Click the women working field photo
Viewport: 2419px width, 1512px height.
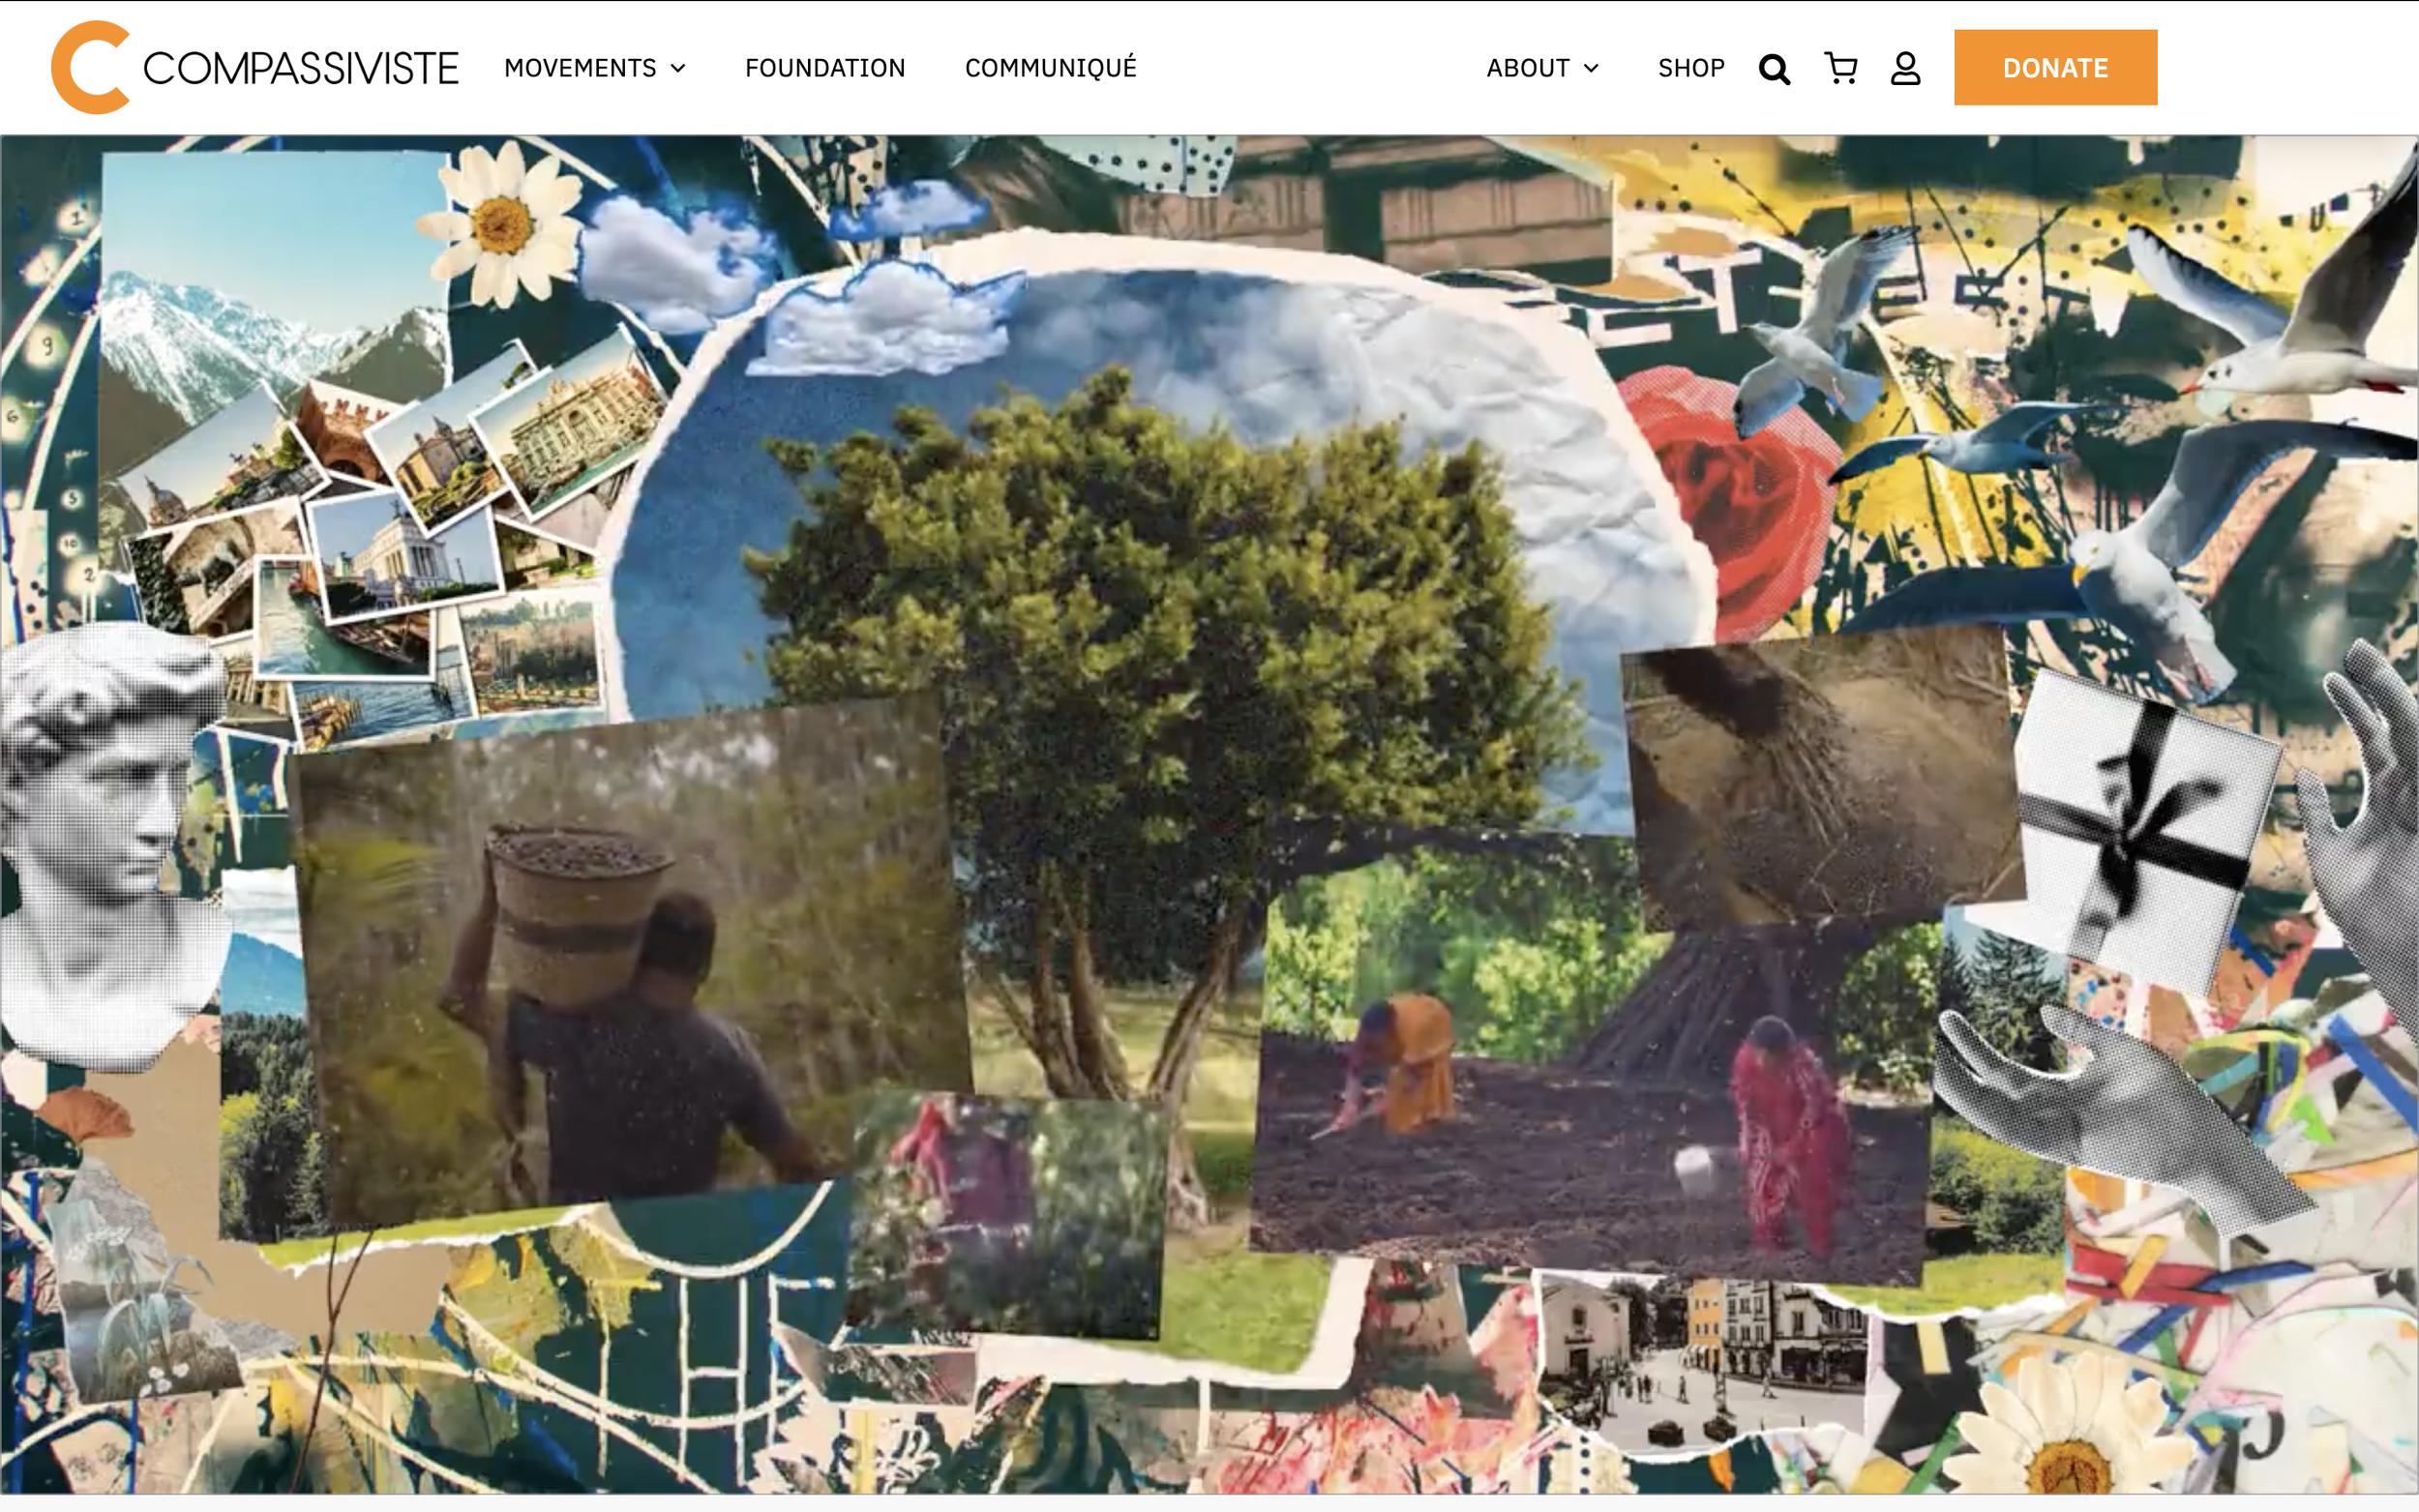[x=1590, y=1100]
